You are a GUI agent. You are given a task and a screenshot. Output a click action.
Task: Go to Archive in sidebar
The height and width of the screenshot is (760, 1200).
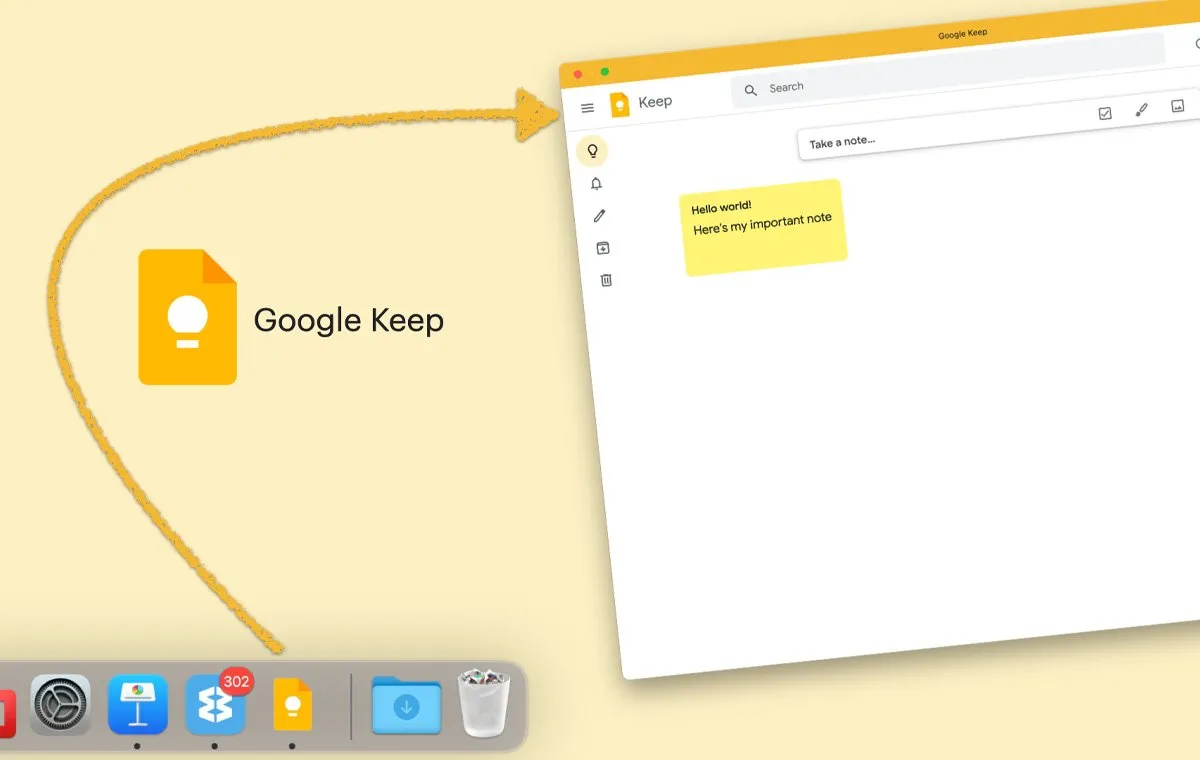602,248
